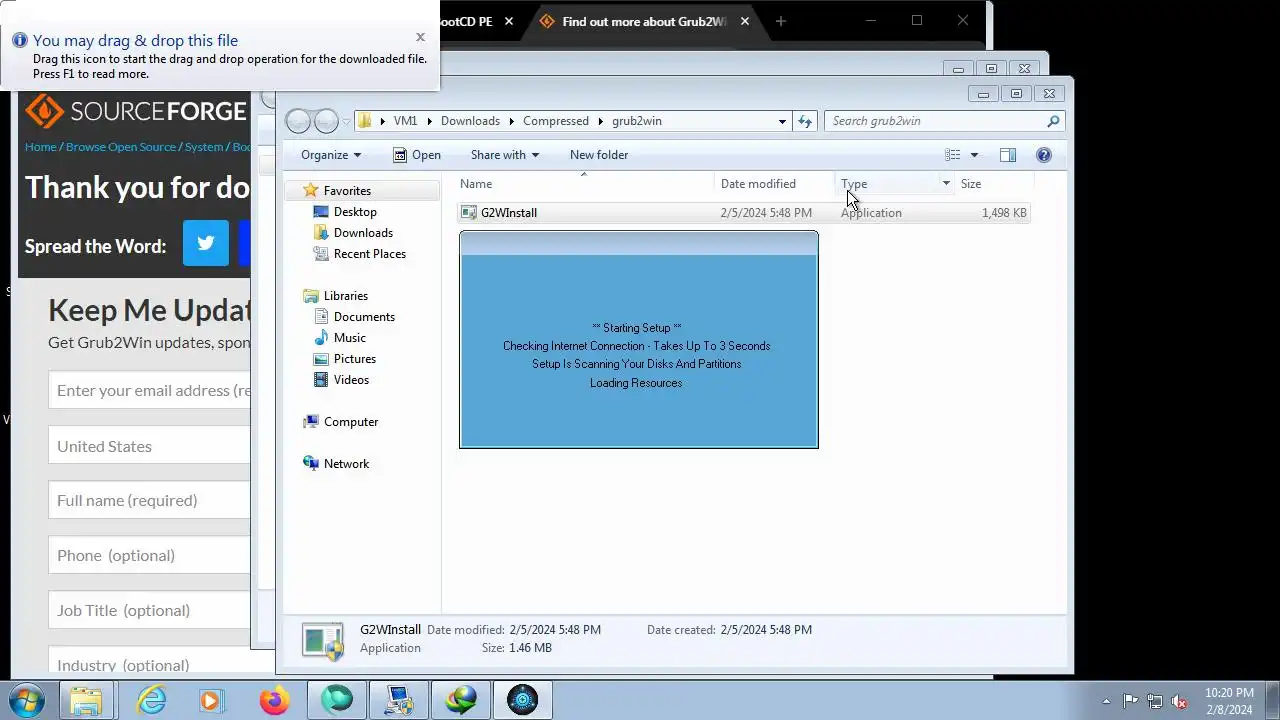Open the Share with dropdown

(x=505, y=155)
